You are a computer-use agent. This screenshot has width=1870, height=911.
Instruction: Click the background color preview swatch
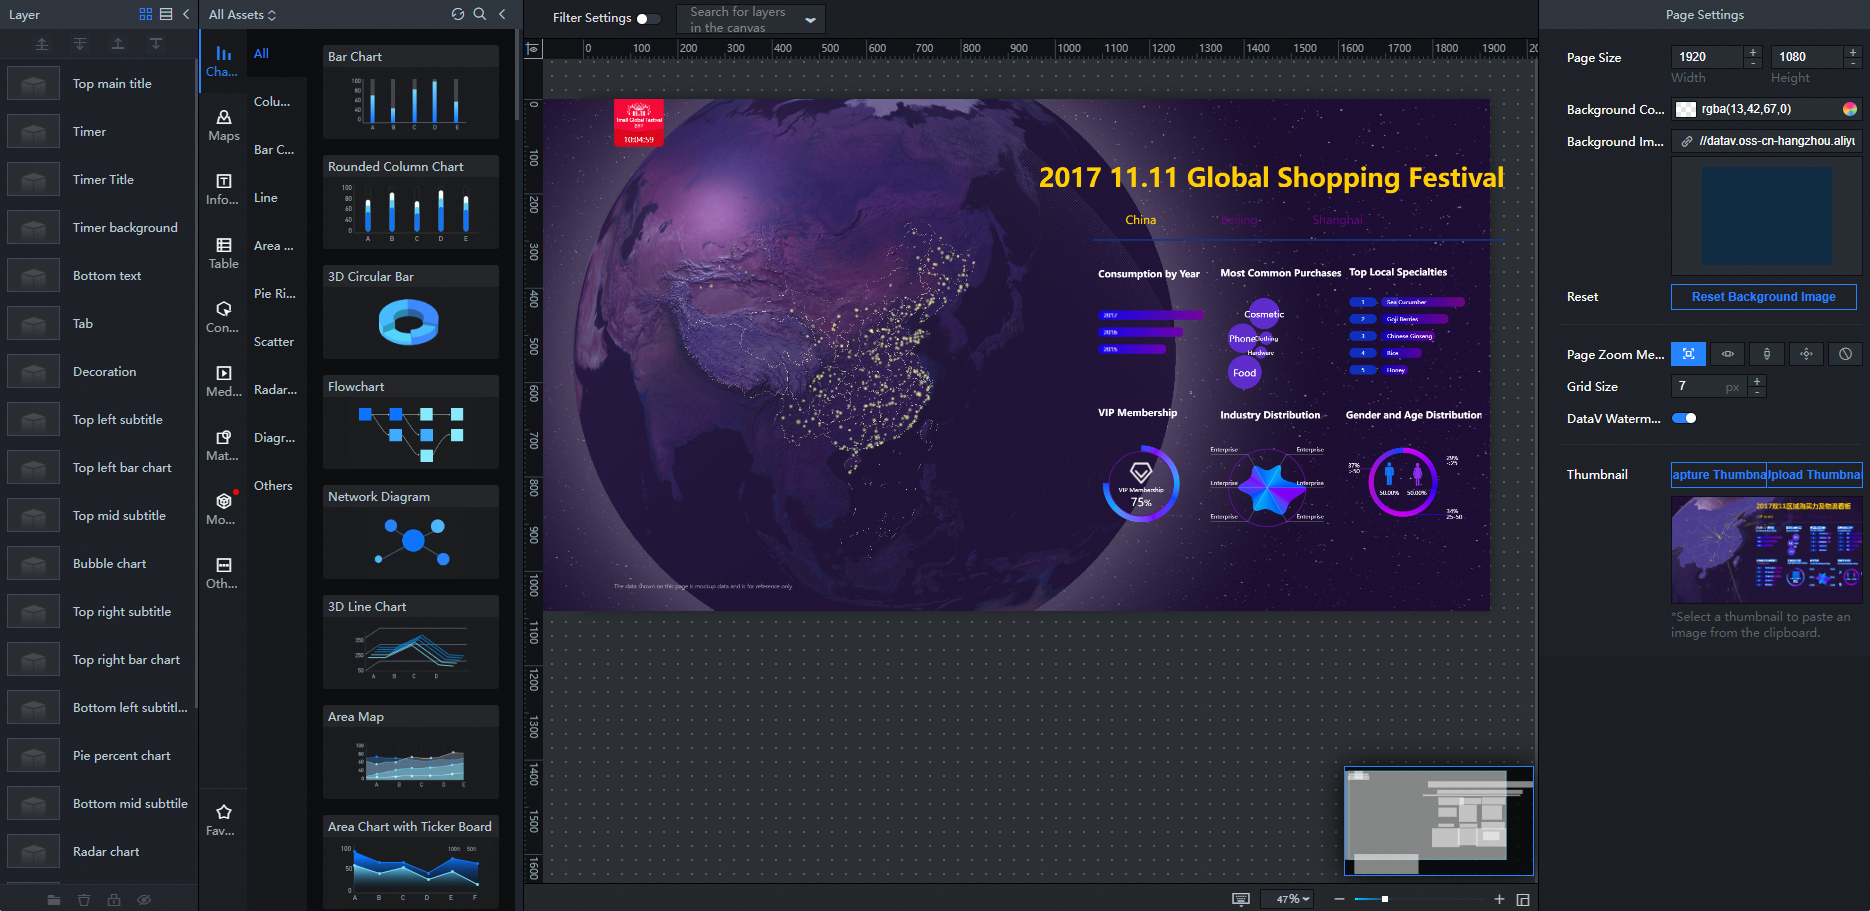pos(1686,109)
